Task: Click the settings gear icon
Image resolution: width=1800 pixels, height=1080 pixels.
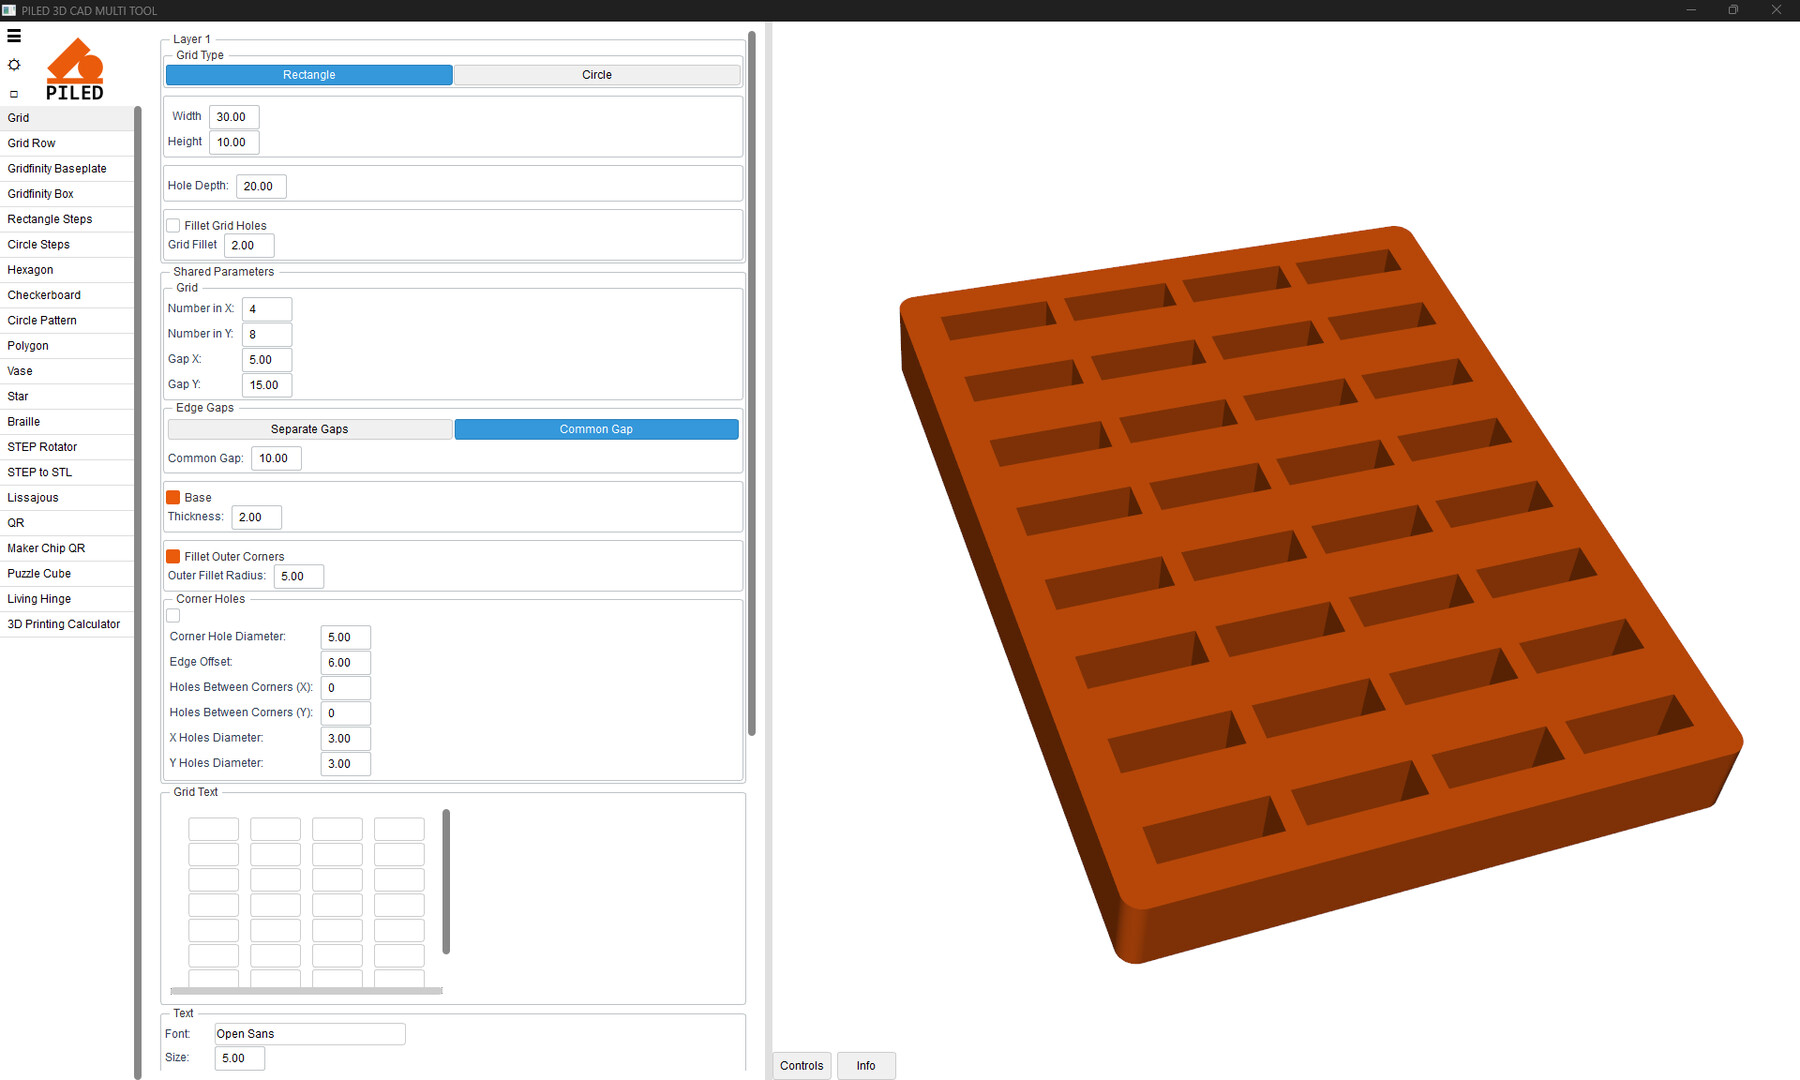Action: [14, 65]
